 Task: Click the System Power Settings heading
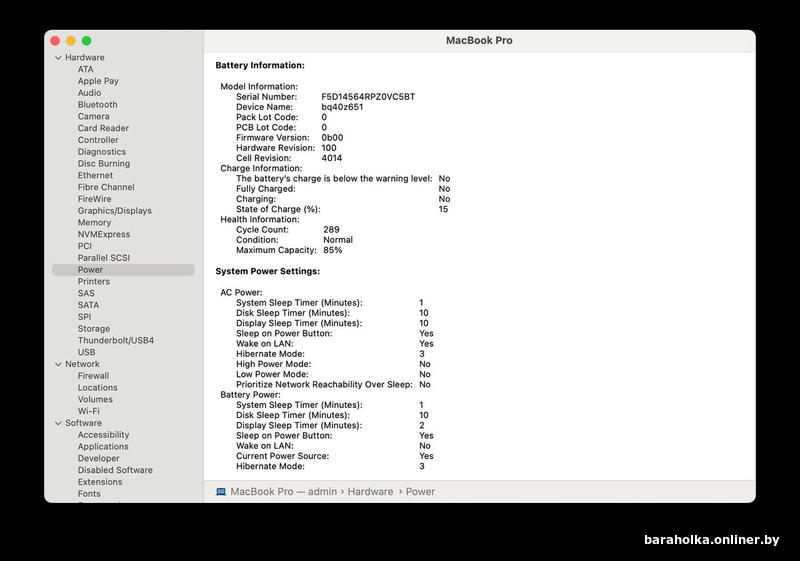click(x=268, y=271)
